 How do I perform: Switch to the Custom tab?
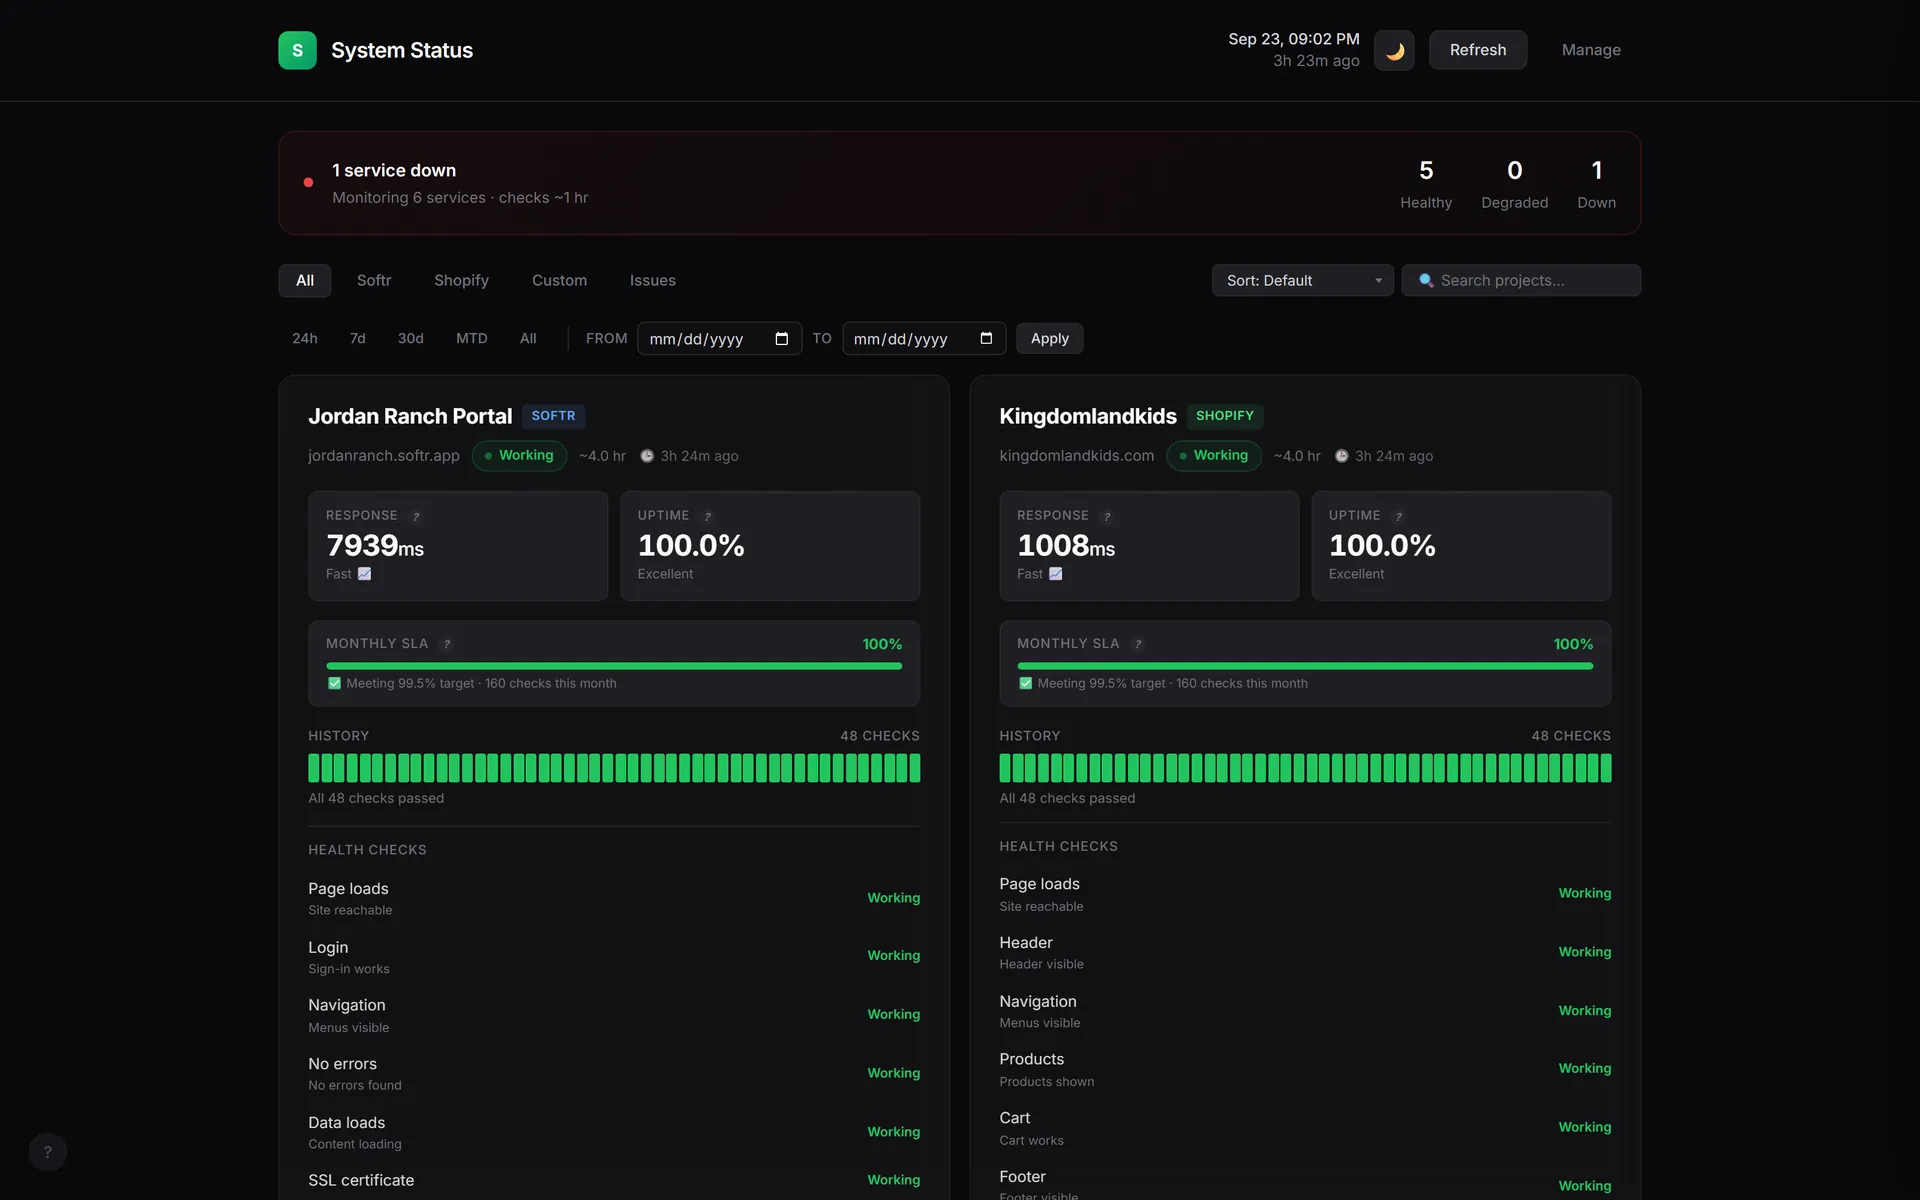coord(559,280)
